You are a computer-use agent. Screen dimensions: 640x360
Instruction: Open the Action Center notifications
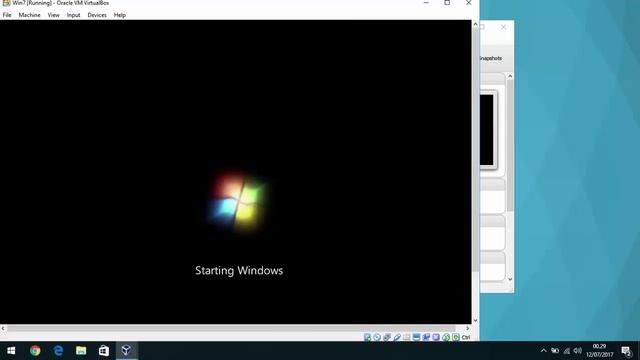(627, 351)
